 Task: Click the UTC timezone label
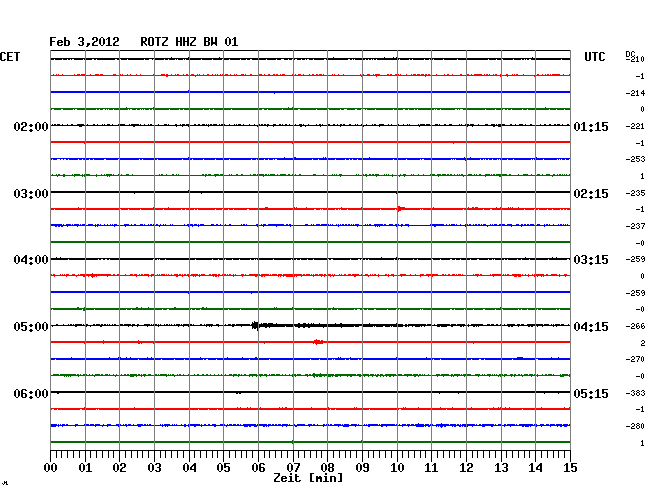(594, 57)
